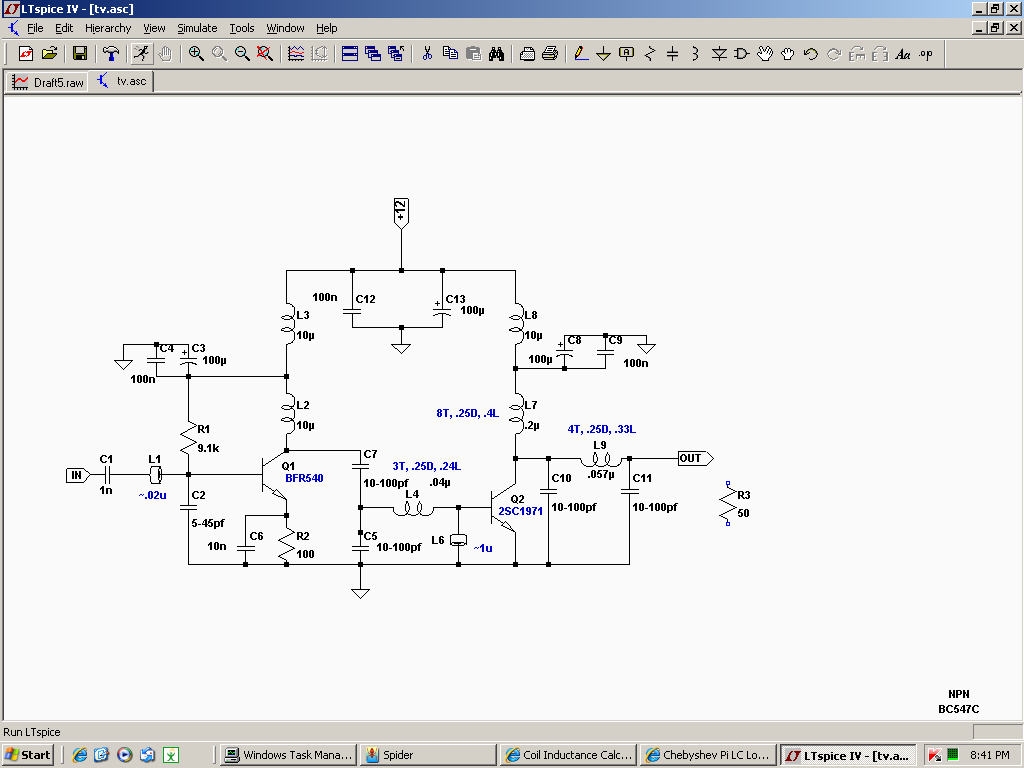Image resolution: width=1024 pixels, height=768 pixels.
Task: Open the File menu
Action: [x=35, y=28]
